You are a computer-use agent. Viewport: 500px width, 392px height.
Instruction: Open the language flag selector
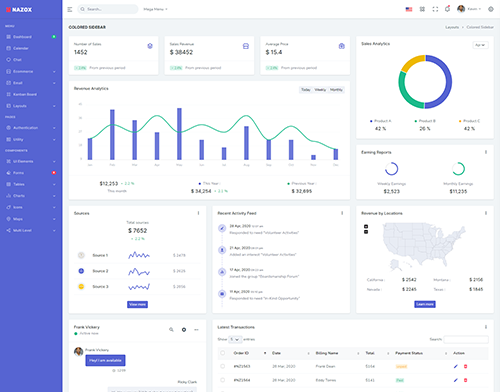coord(409,9)
